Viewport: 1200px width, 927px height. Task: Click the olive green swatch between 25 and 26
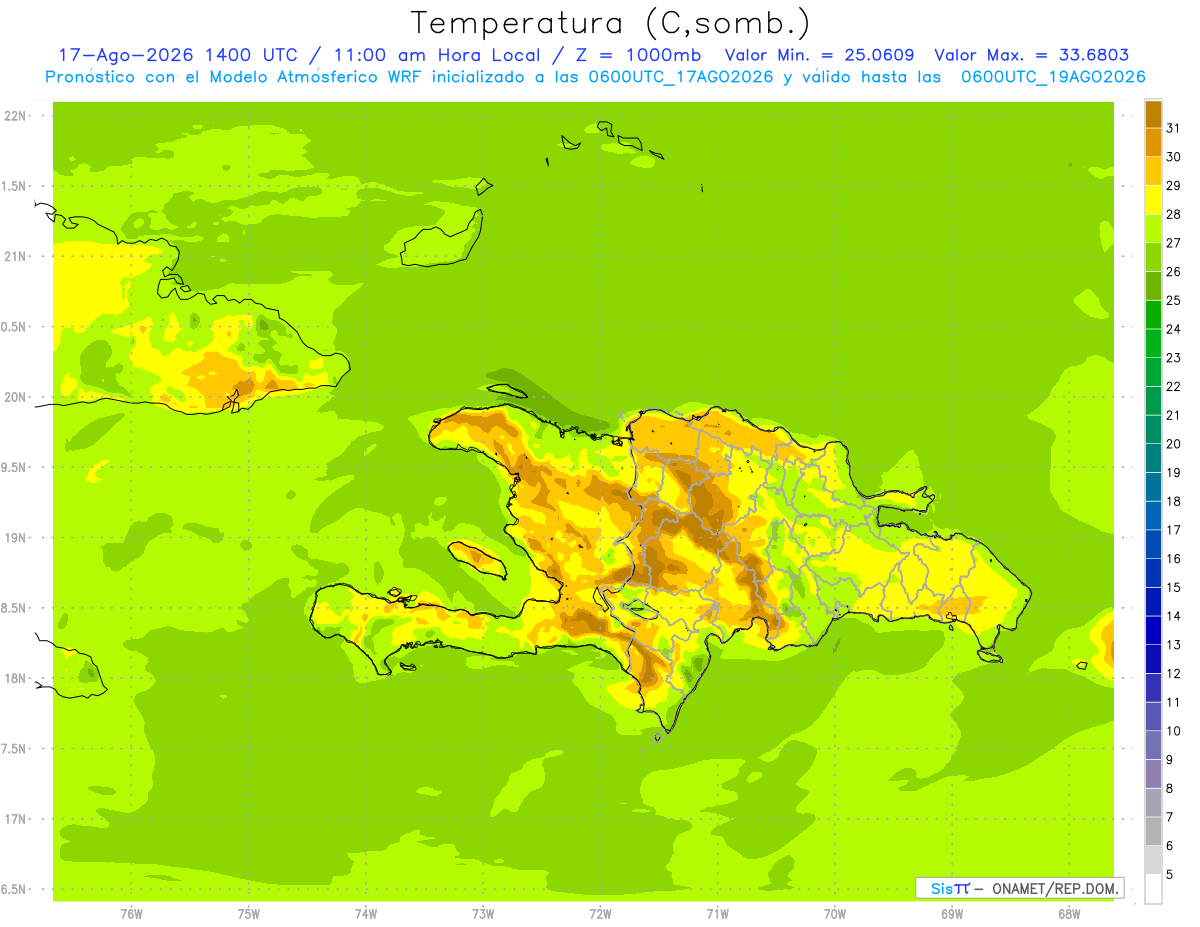(x=1153, y=286)
